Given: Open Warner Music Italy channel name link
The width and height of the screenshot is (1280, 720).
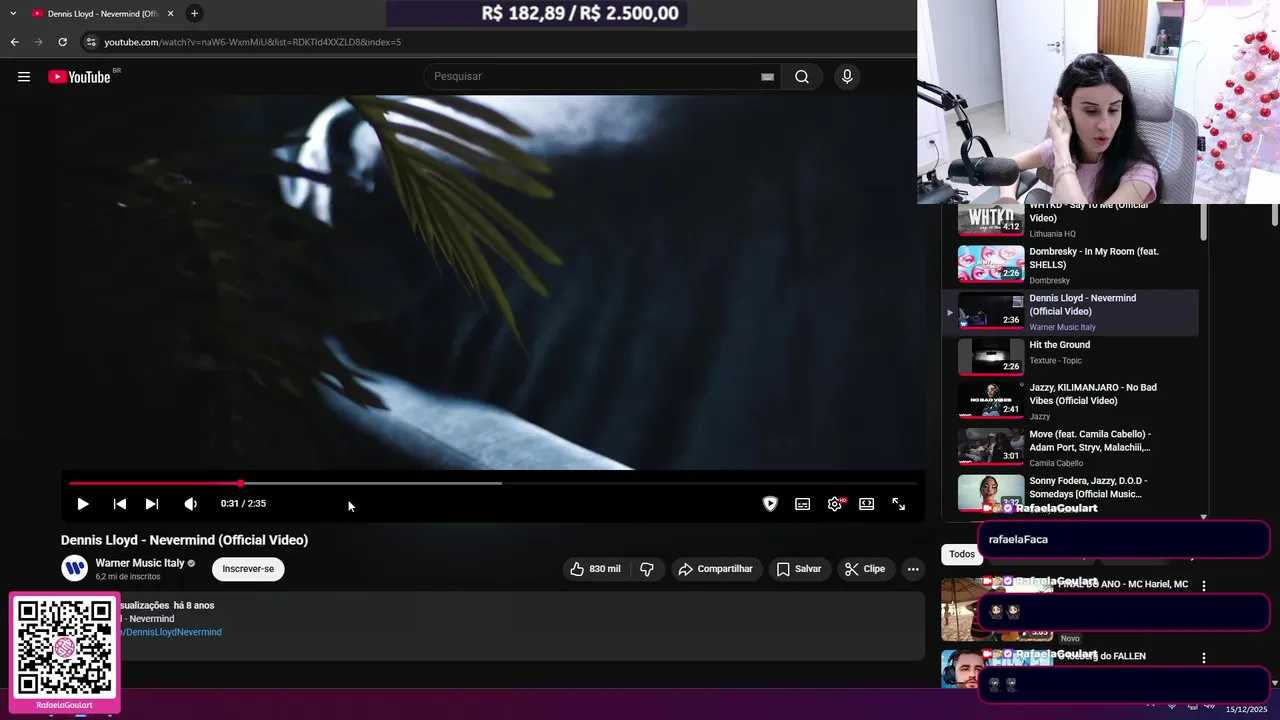Looking at the screenshot, I should 140,563.
